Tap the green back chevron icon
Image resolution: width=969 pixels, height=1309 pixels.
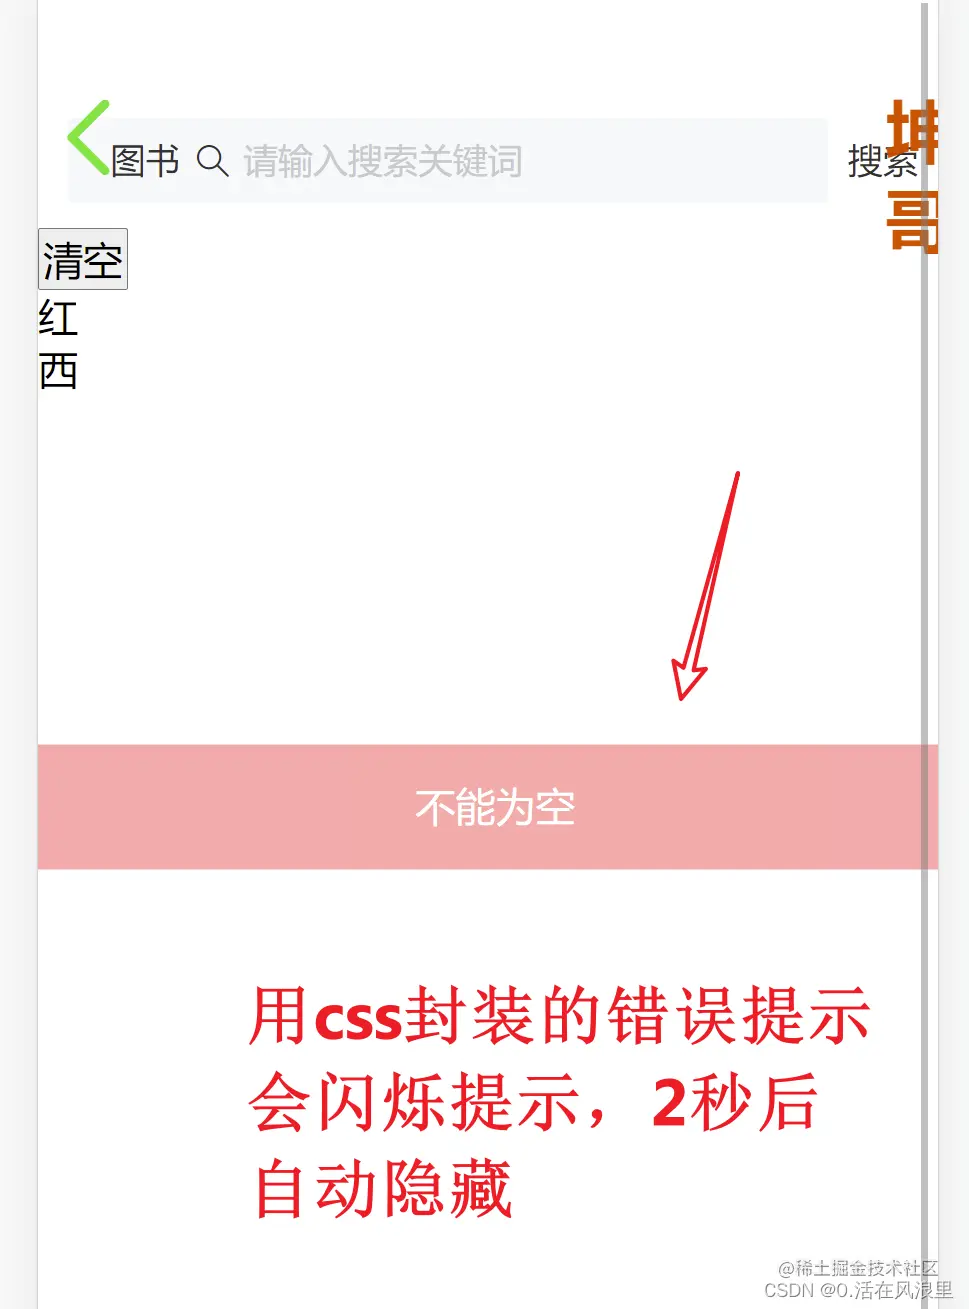(88, 137)
